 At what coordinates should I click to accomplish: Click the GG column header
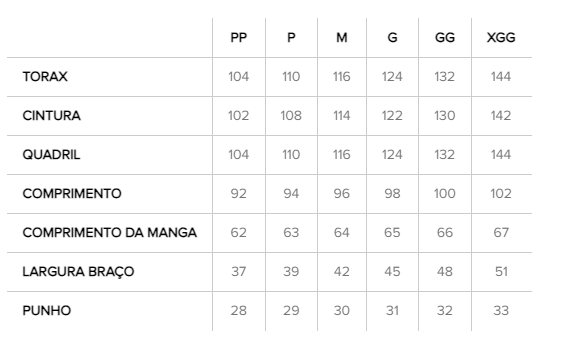445,38
